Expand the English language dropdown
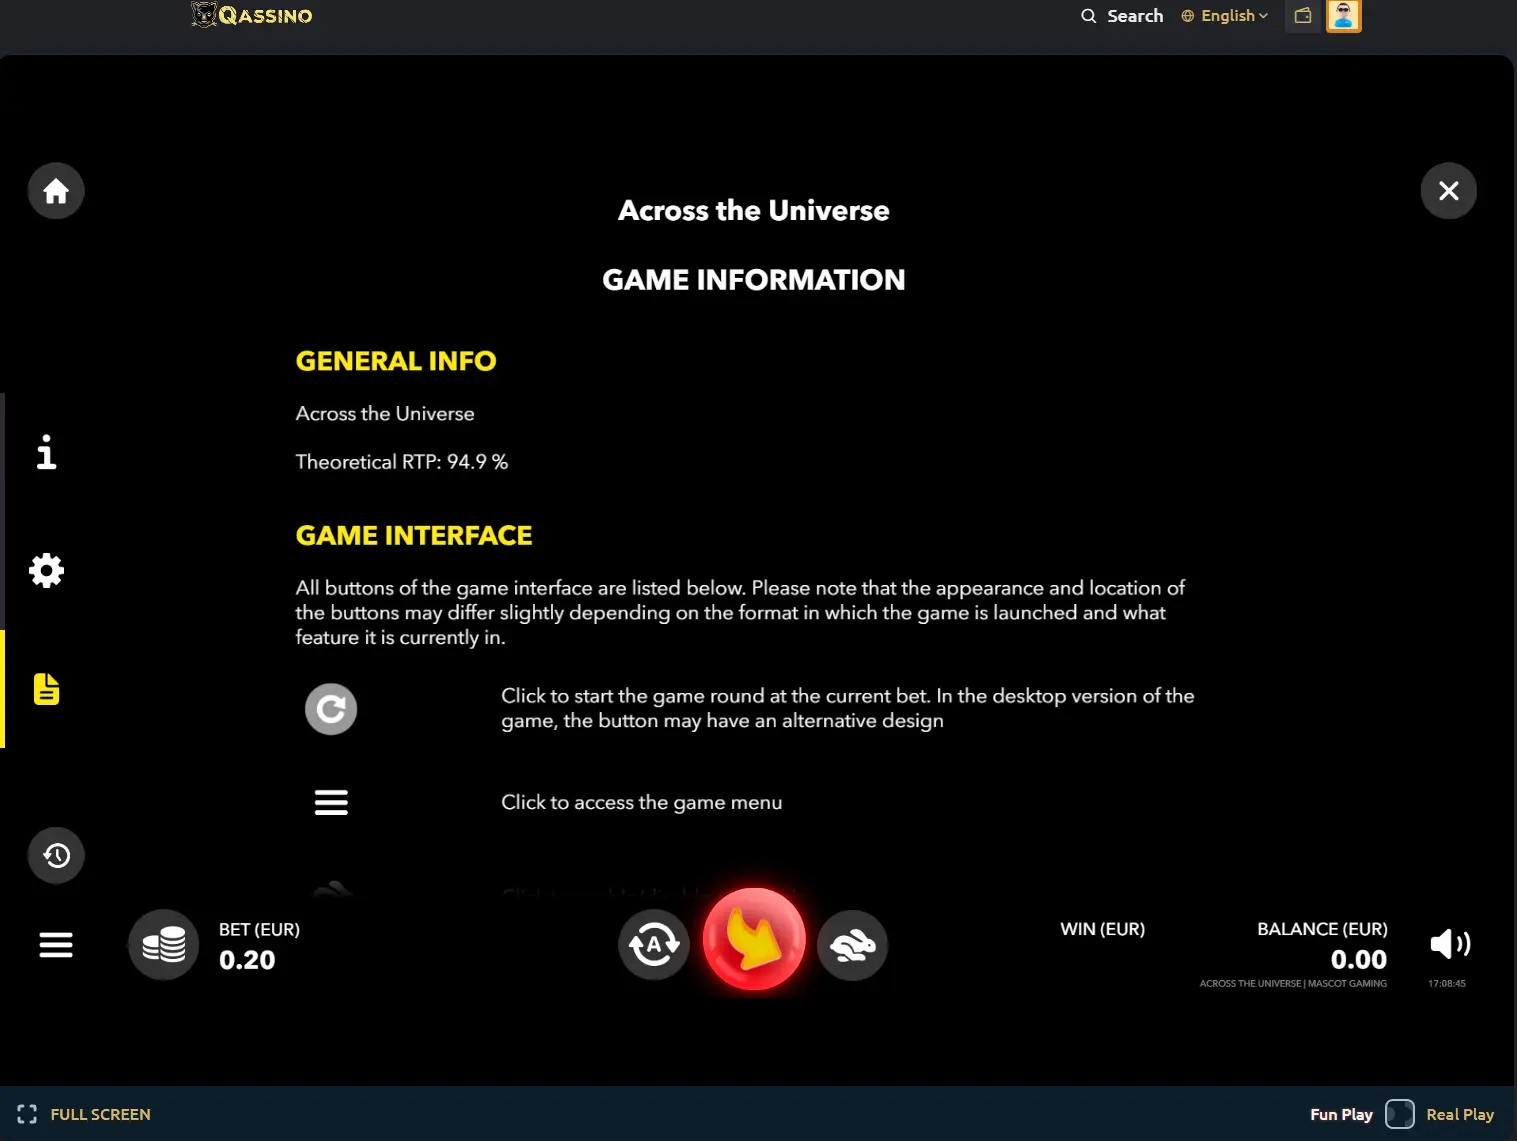This screenshot has width=1517, height=1141. (1225, 16)
